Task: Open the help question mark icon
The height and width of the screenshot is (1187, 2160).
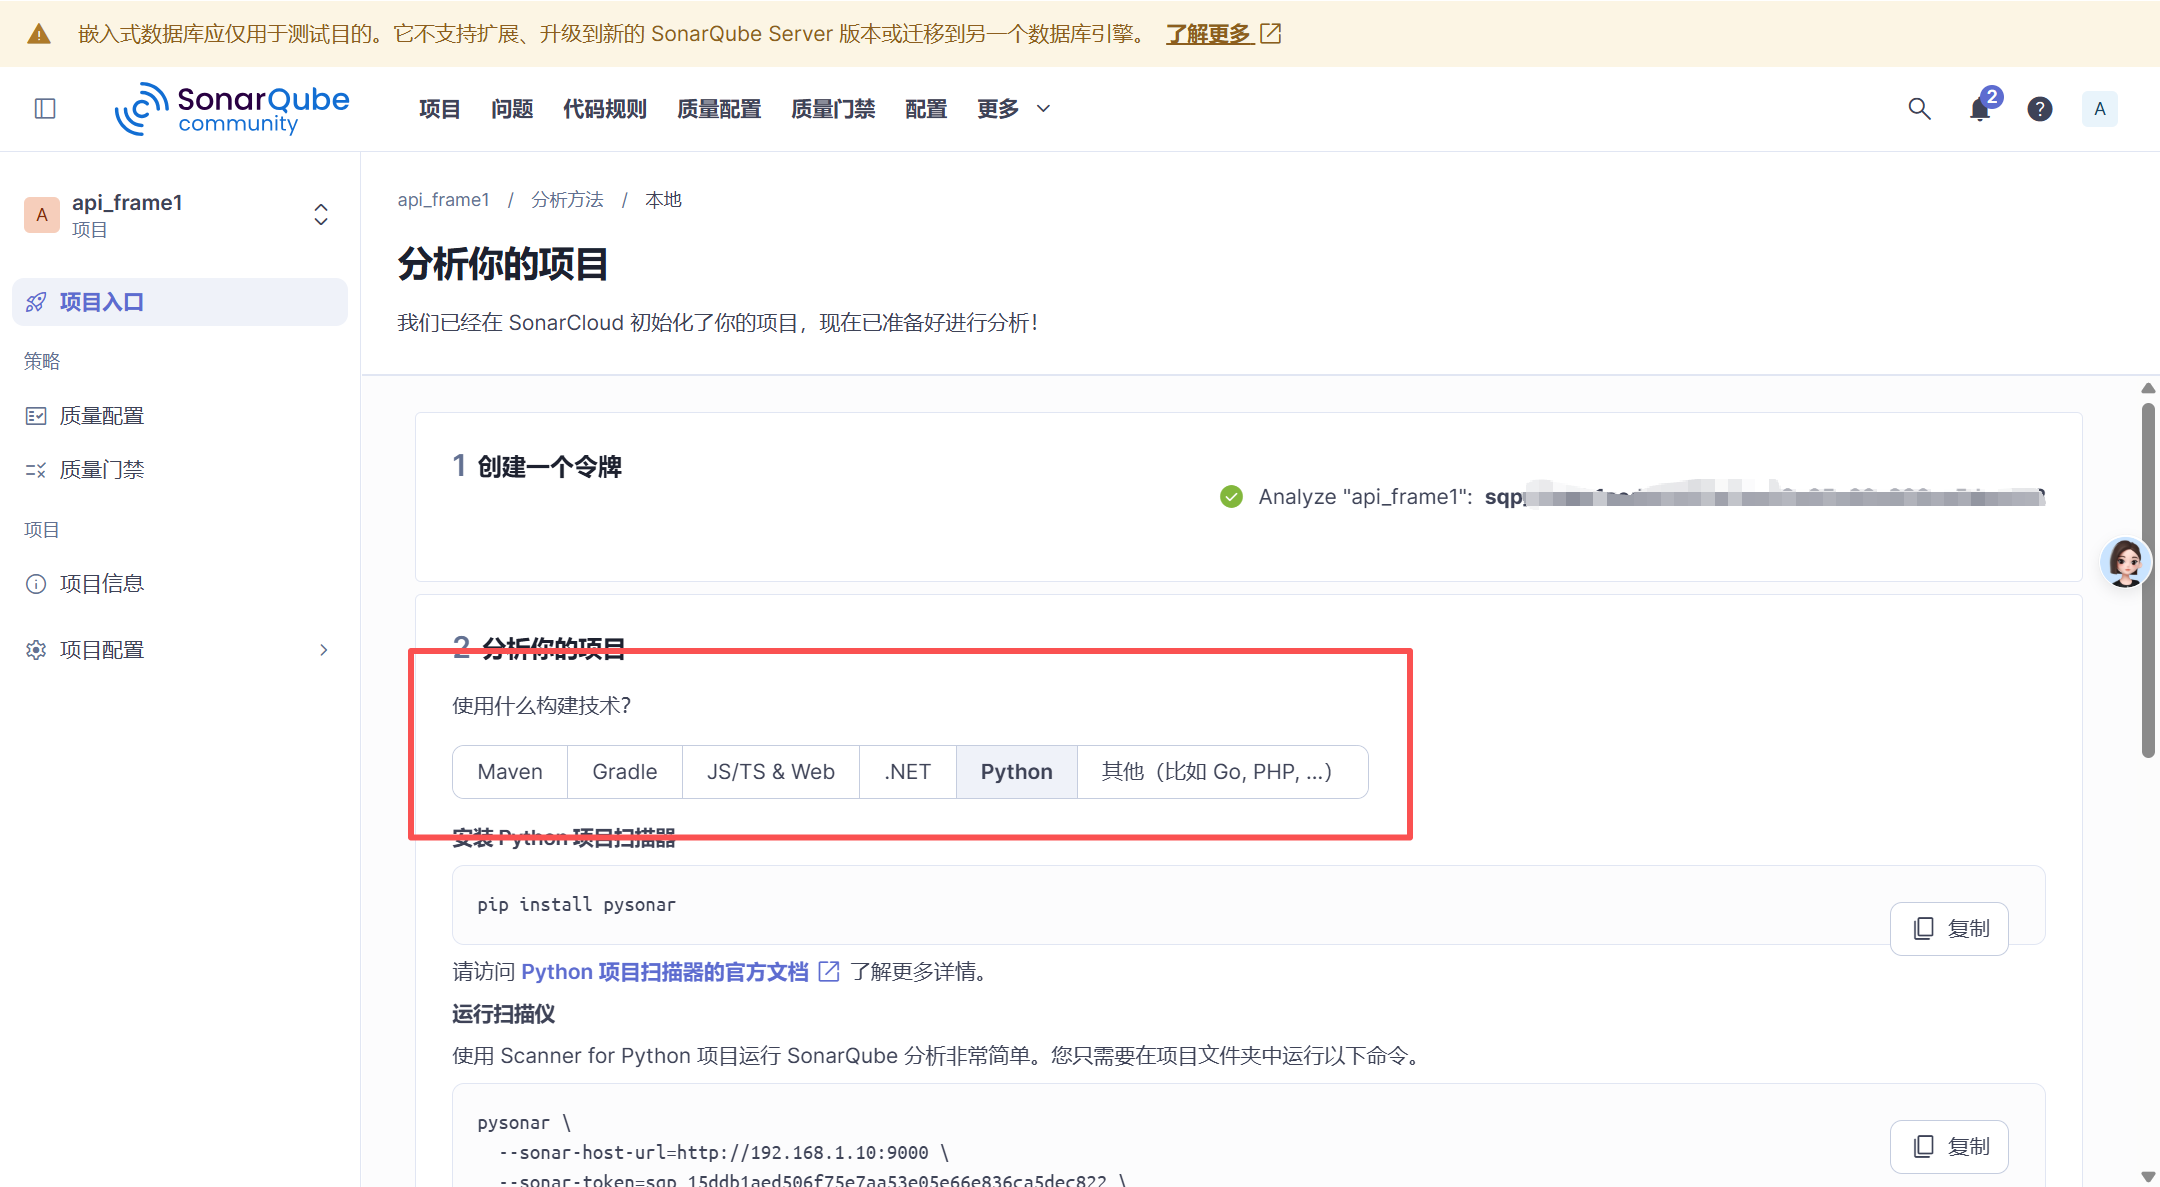Action: tap(2039, 108)
